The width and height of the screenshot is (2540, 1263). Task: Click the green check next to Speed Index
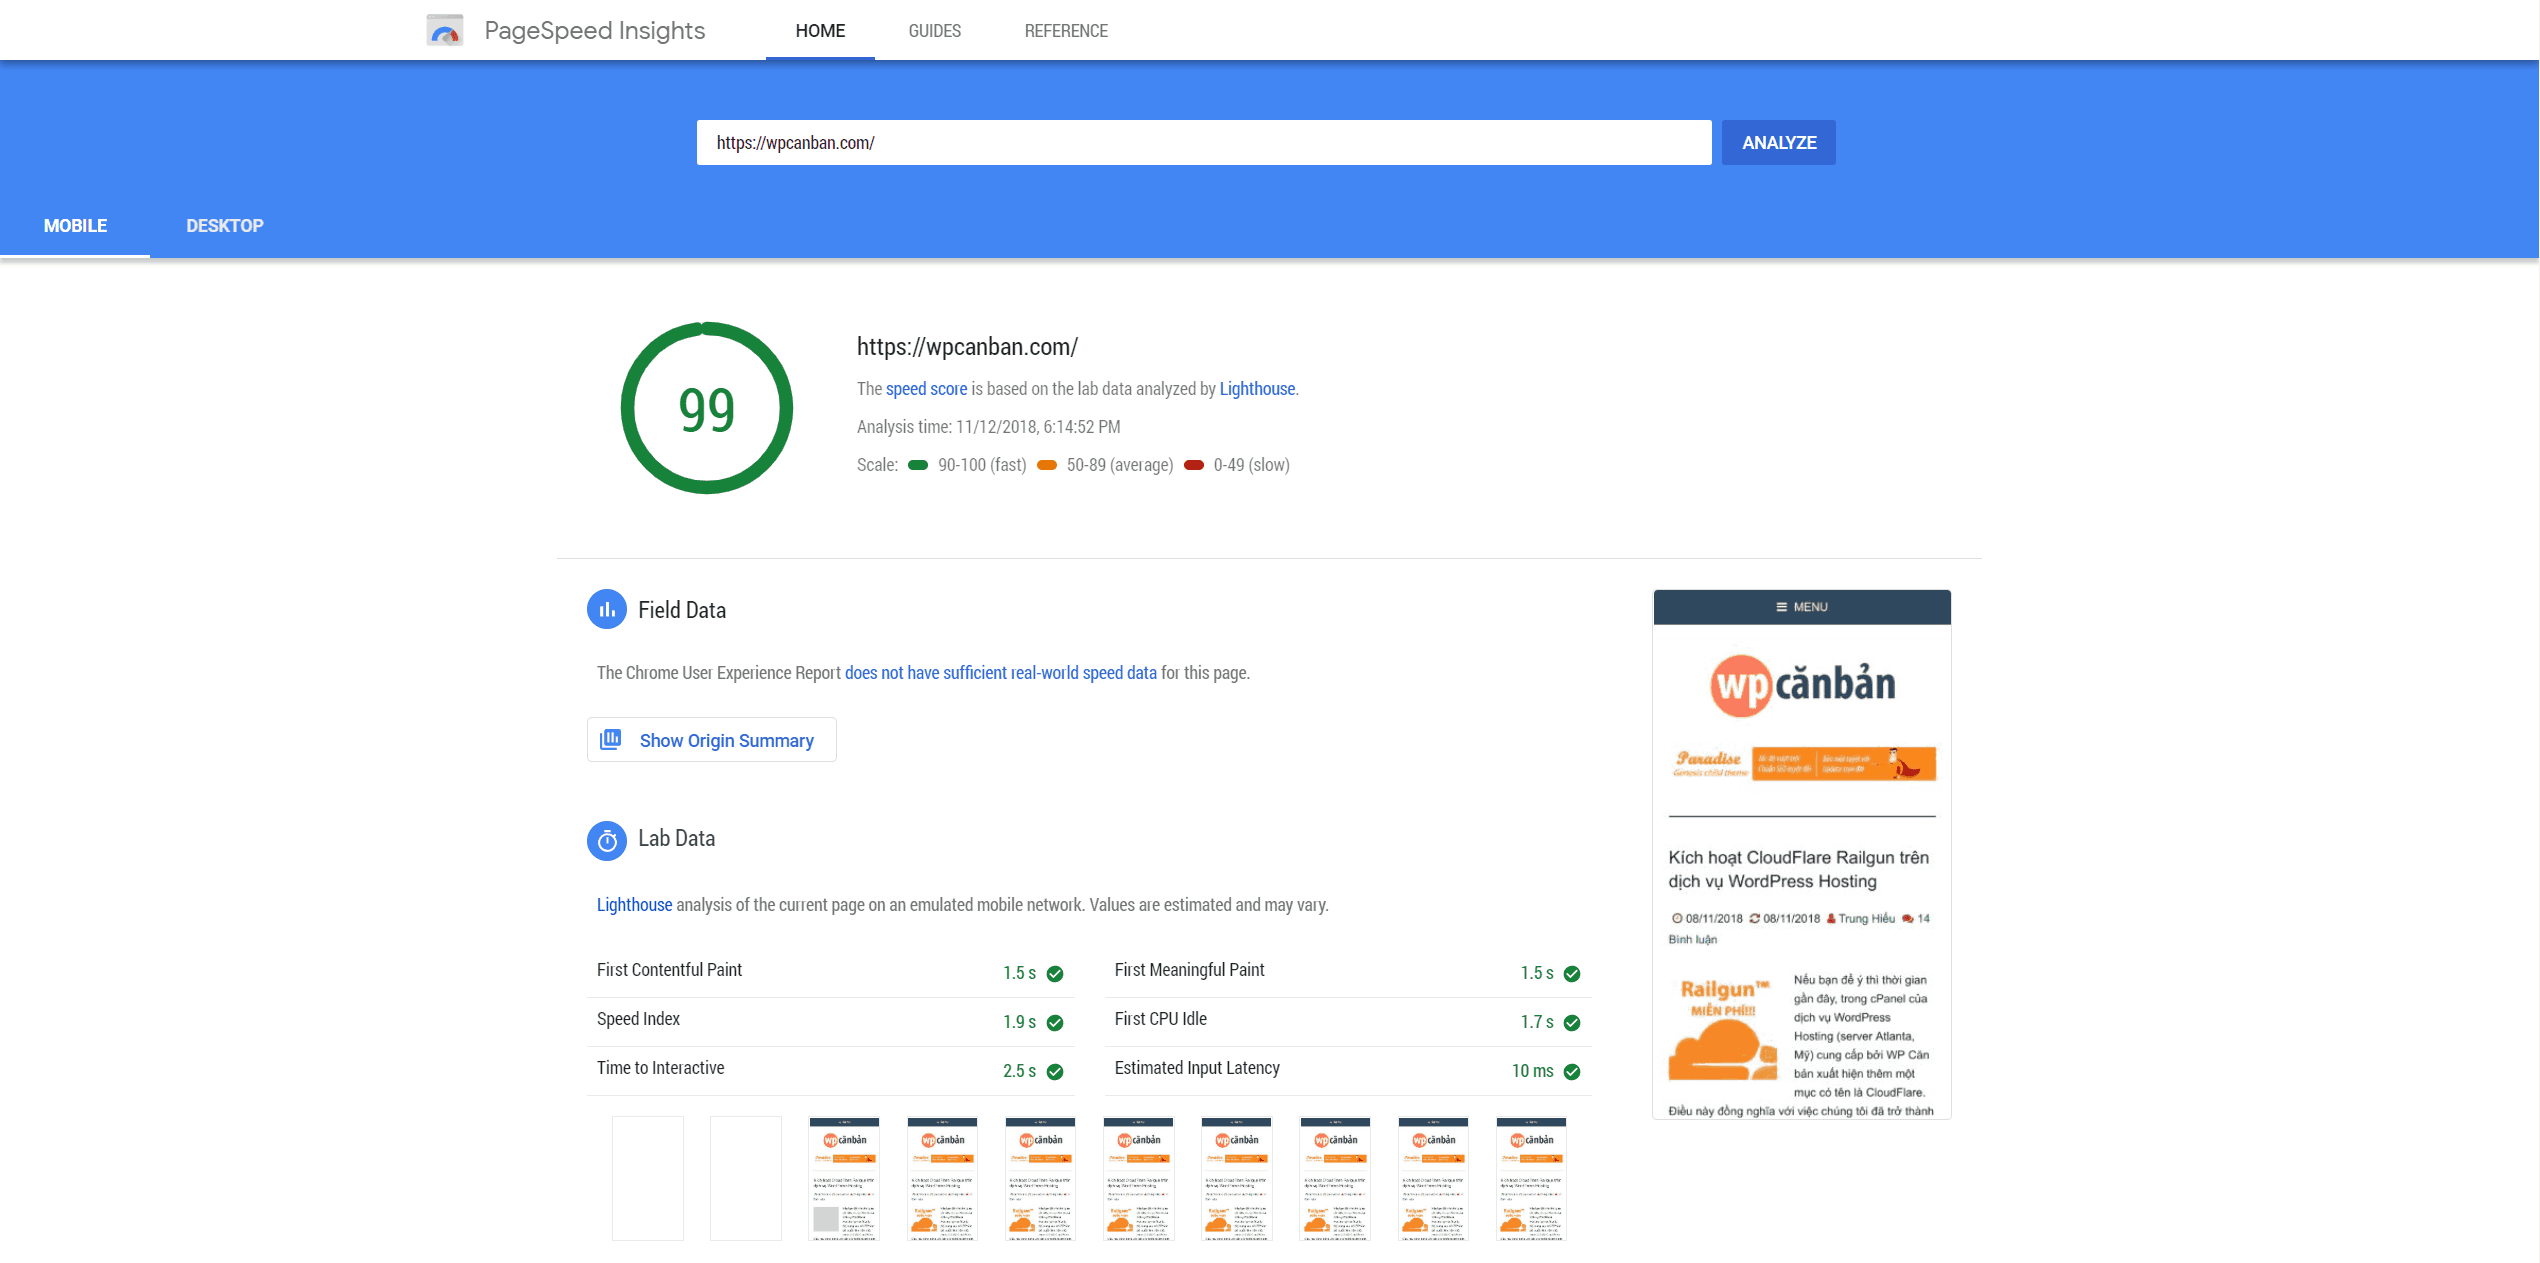(1055, 1022)
